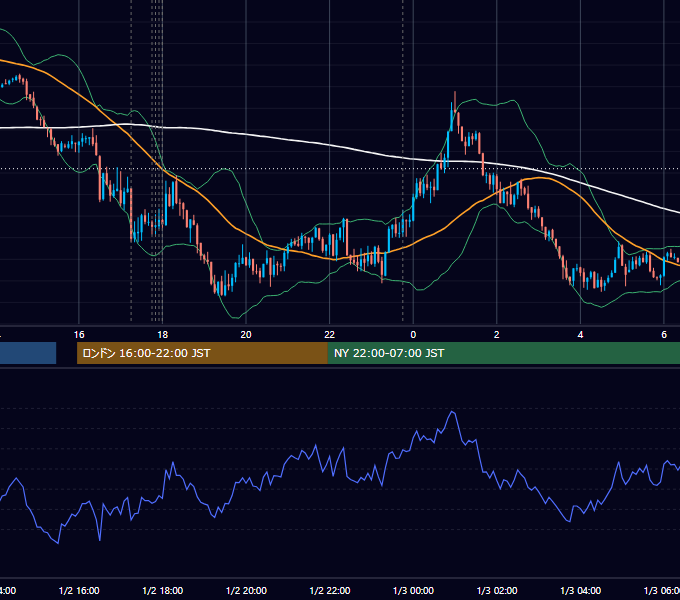Click the hour label 22 on upper axis

[330, 335]
